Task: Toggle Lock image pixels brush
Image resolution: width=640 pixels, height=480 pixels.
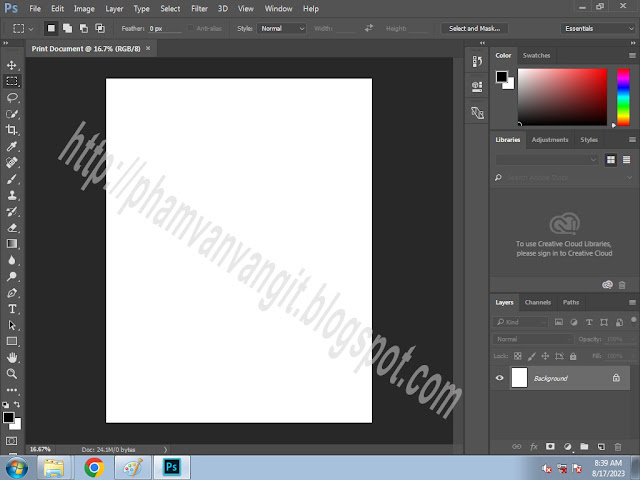Action: point(531,356)
